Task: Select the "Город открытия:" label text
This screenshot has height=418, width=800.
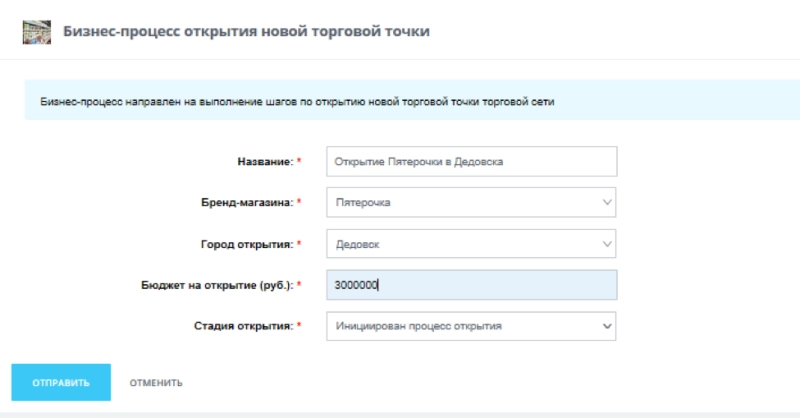Action: [x=247, y=244]
